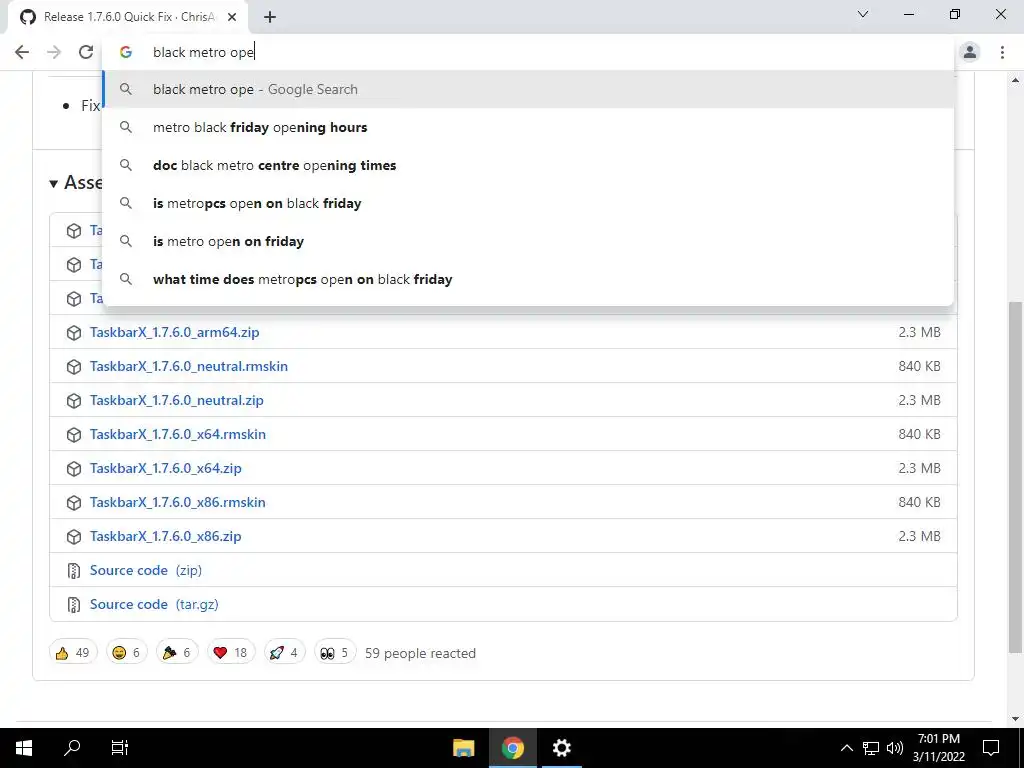Click the 840 KB size of x64.rmskin

919,434
